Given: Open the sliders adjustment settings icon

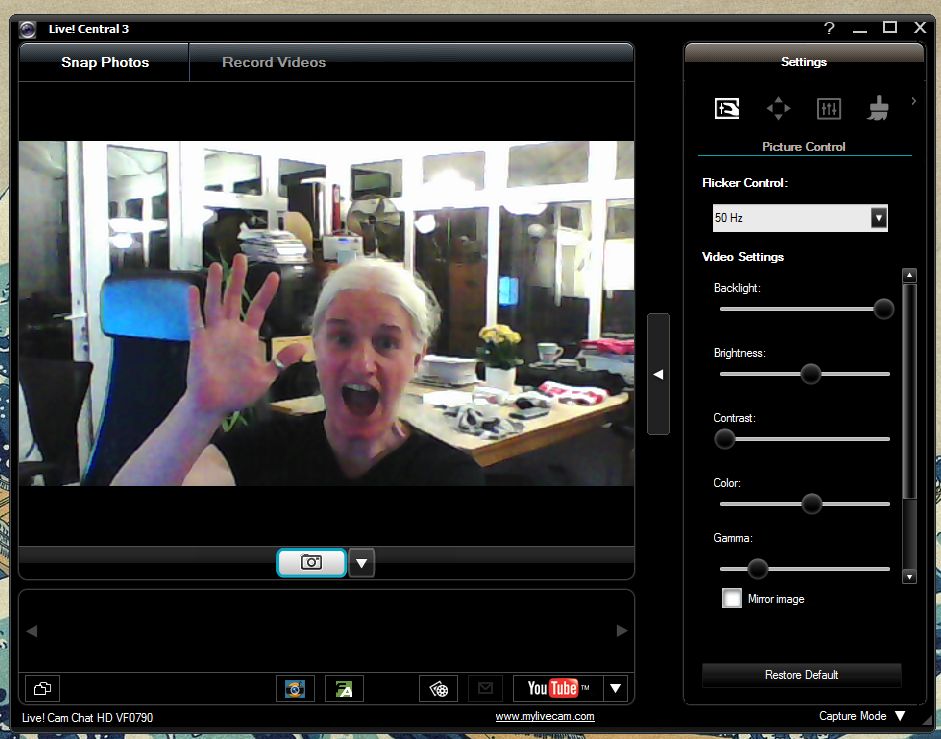Looking at the screenshot, I should 829,109.
